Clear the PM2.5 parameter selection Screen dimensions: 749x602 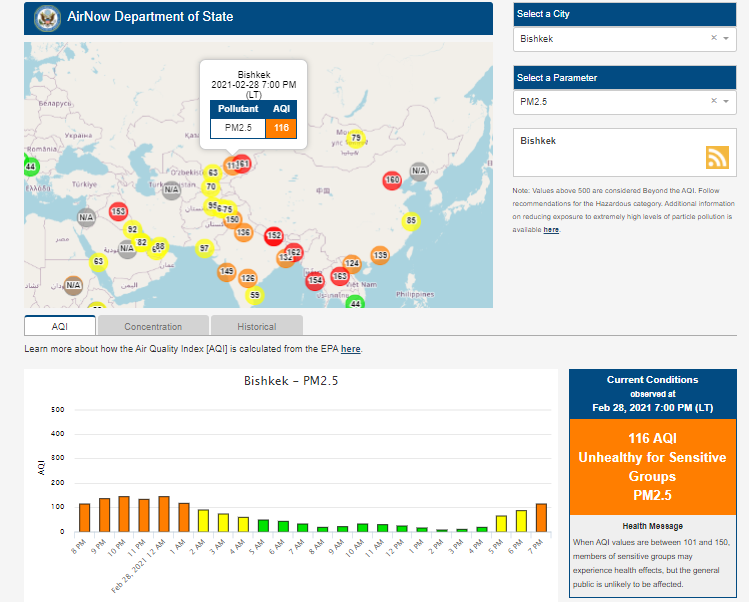(x=714, y=101)
